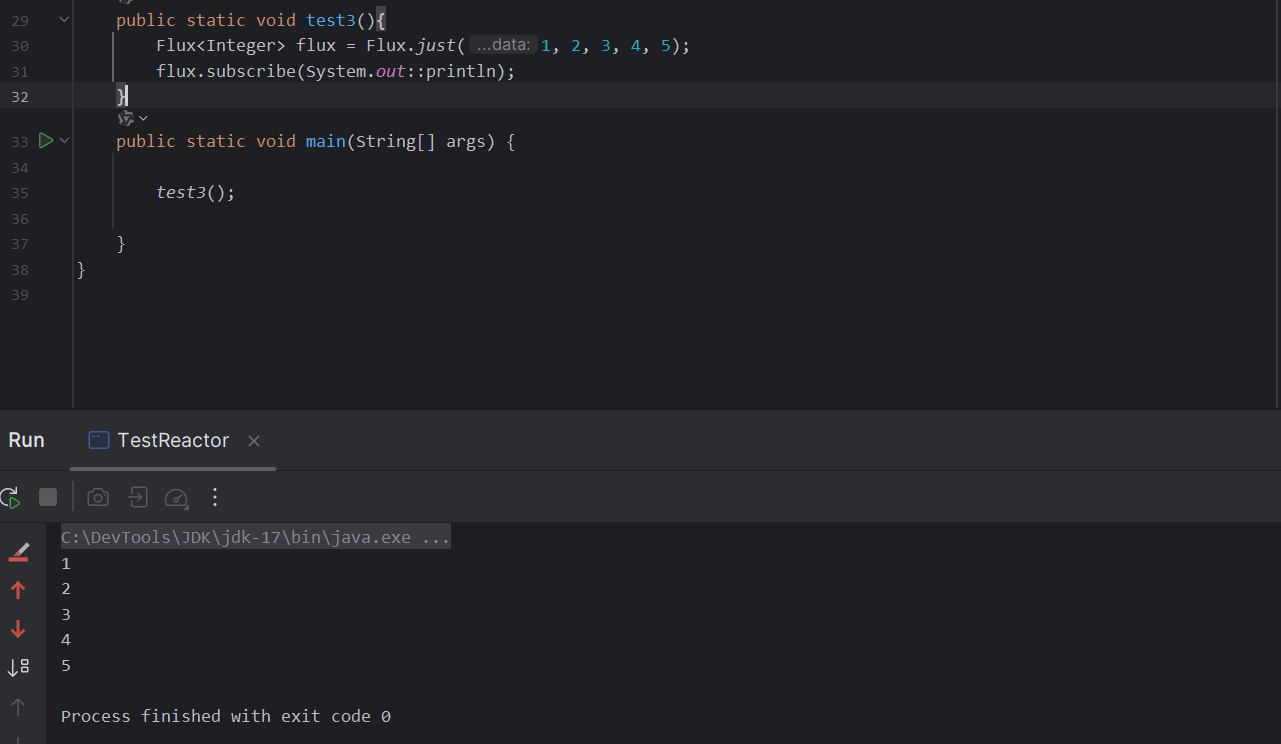This screenshot has width=1281, height=744.
Task: Click console output line '3'
Action: 66,614
